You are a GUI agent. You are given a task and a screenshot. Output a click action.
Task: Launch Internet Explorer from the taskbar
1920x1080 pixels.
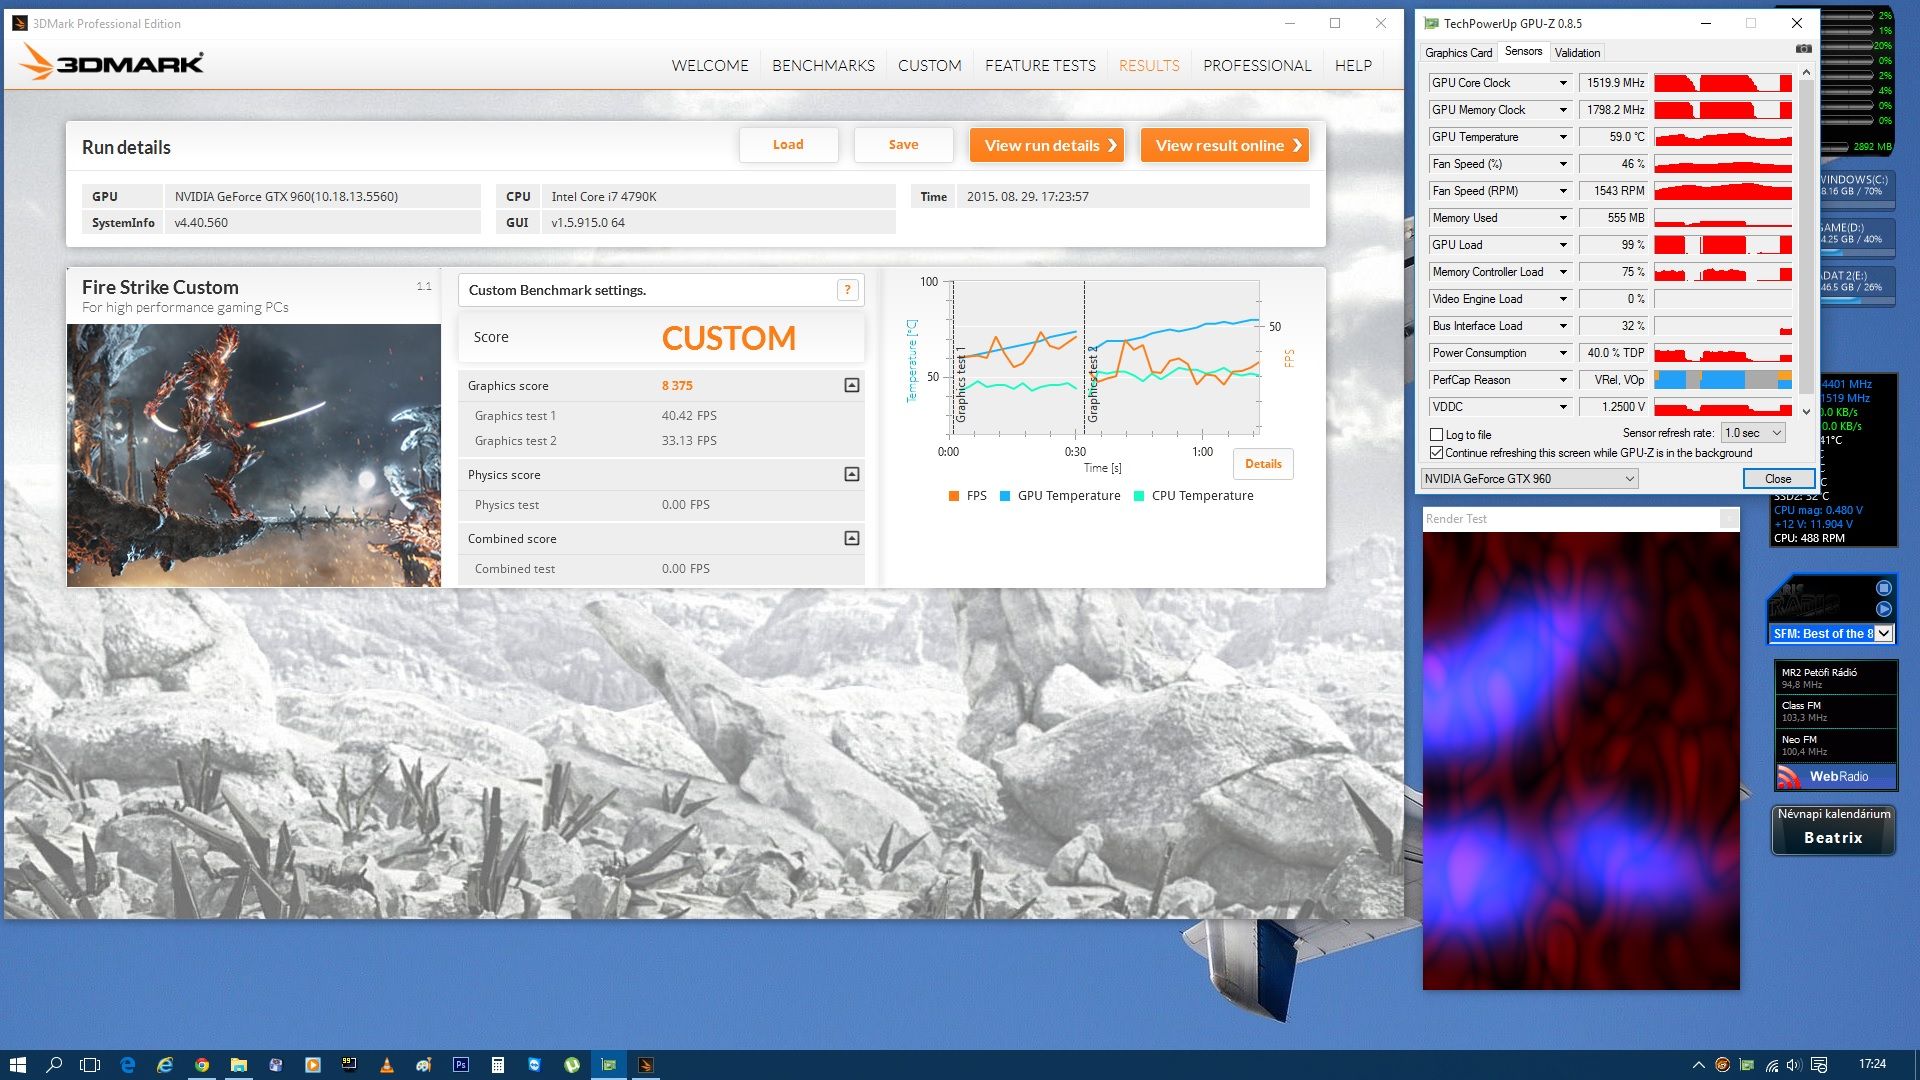pos(165,1065)
